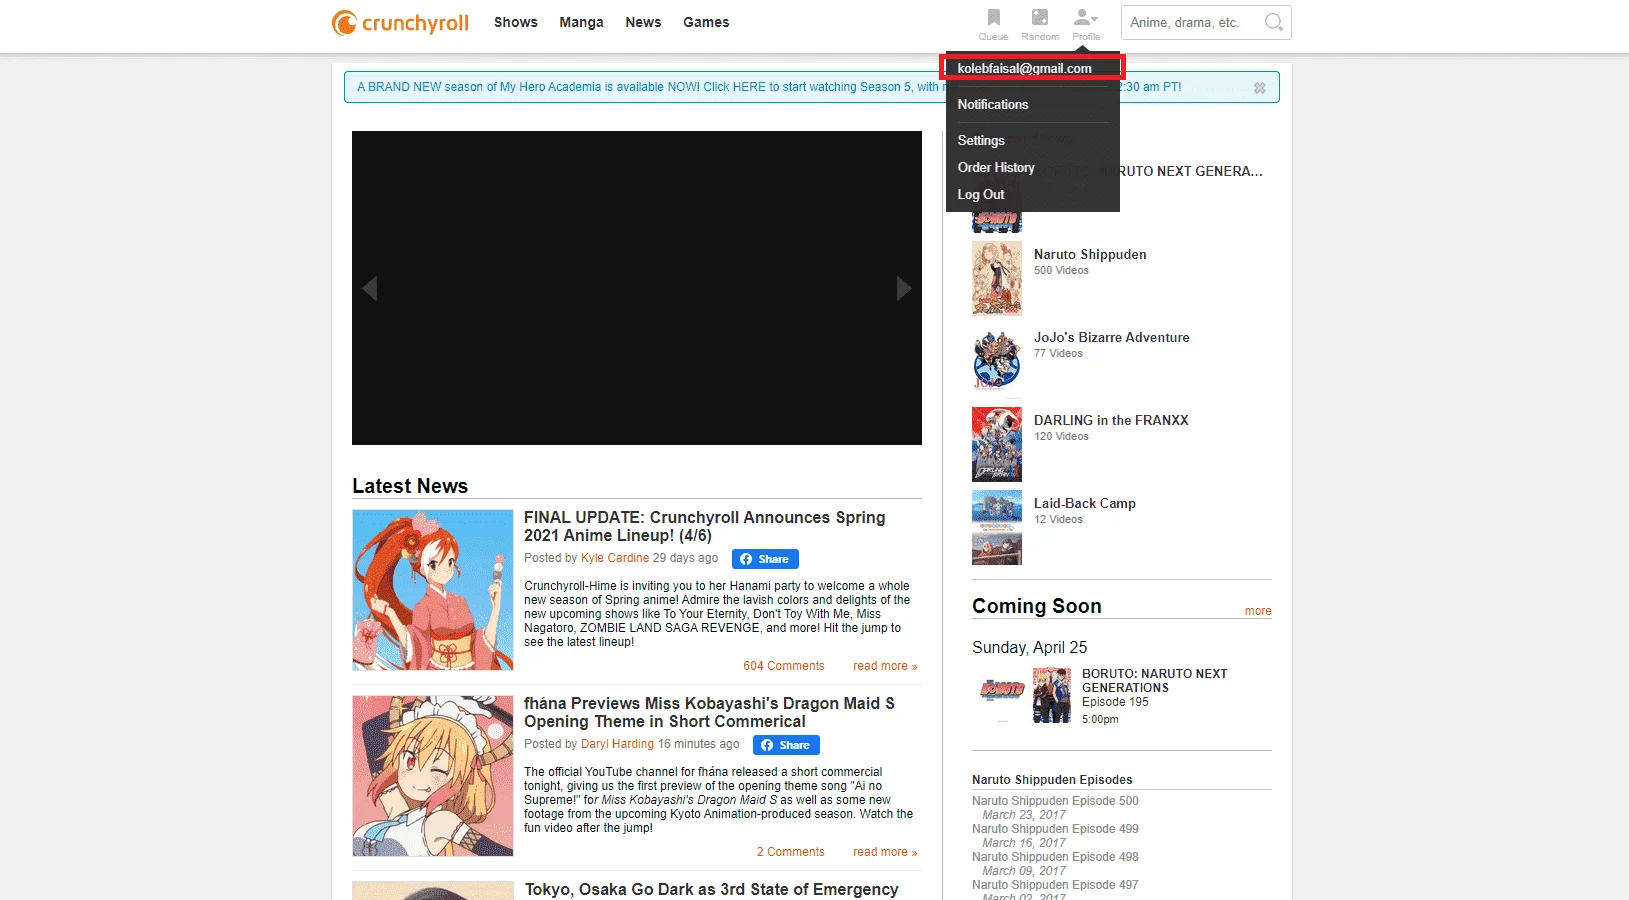The height and width of the screenshot is (900, 1629).
Task: Open Naruto Shippuden Episode 500 link
Action: [x=1055, y=801]
